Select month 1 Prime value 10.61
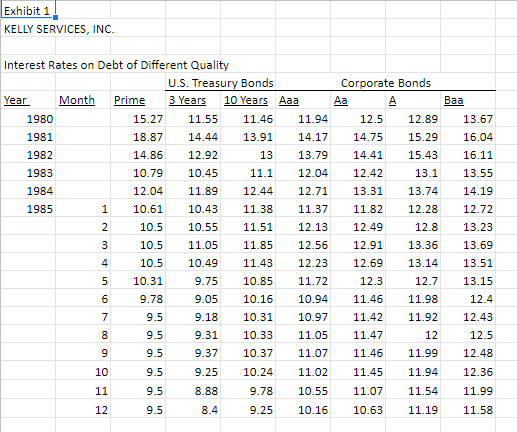 tap(138, 209)
